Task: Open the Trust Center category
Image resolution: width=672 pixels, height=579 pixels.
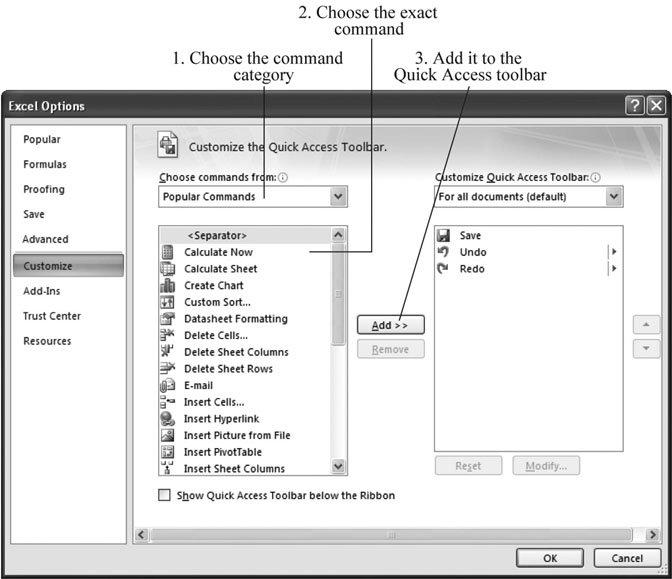Action: 52,316
